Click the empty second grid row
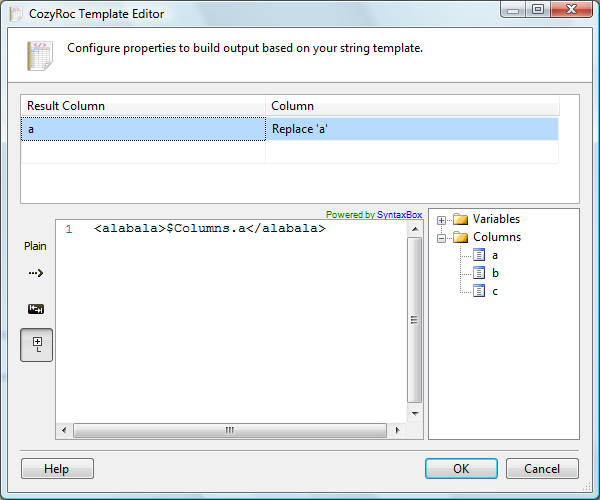 tap(290, 152)
